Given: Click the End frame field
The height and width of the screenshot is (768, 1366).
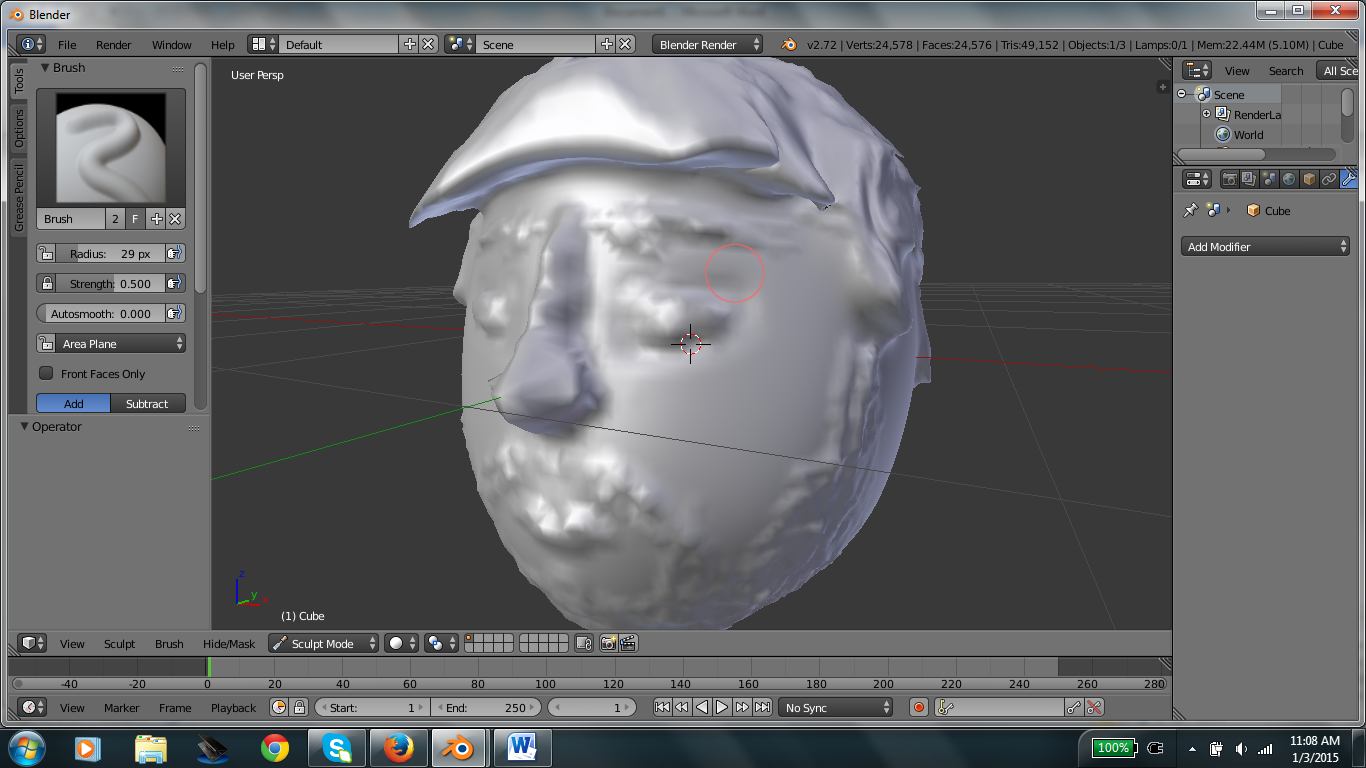Looking at the screenshot, I should pyautogui.click(x=486, y=707).
